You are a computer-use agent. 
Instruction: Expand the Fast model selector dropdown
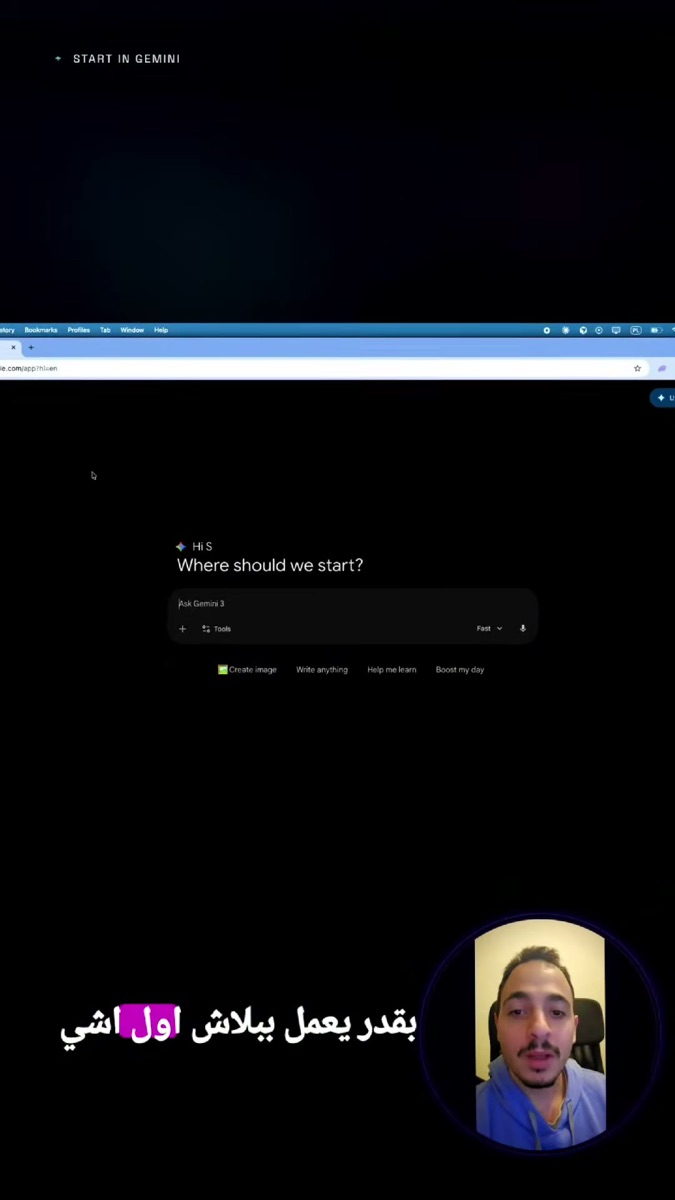click(x=489, y=629)
